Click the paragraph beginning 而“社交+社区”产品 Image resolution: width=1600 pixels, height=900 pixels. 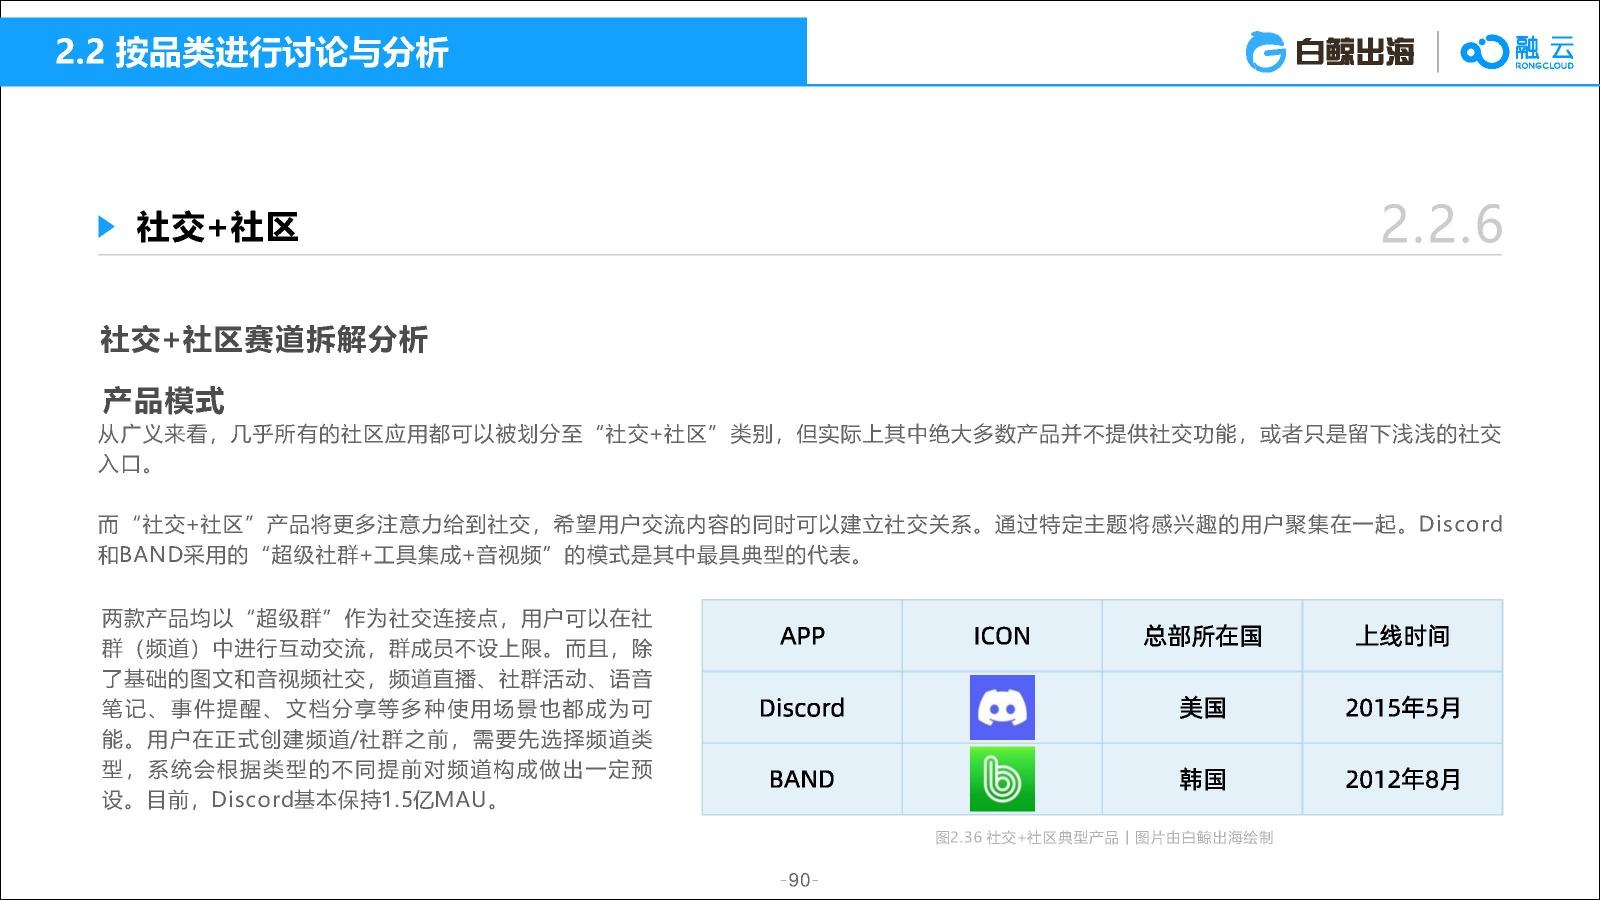tap(800, 539)
